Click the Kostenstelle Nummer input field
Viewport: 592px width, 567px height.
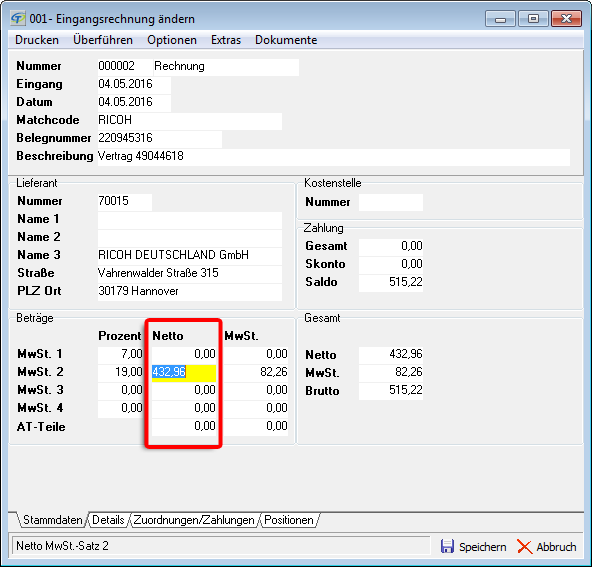coord(391,202)
